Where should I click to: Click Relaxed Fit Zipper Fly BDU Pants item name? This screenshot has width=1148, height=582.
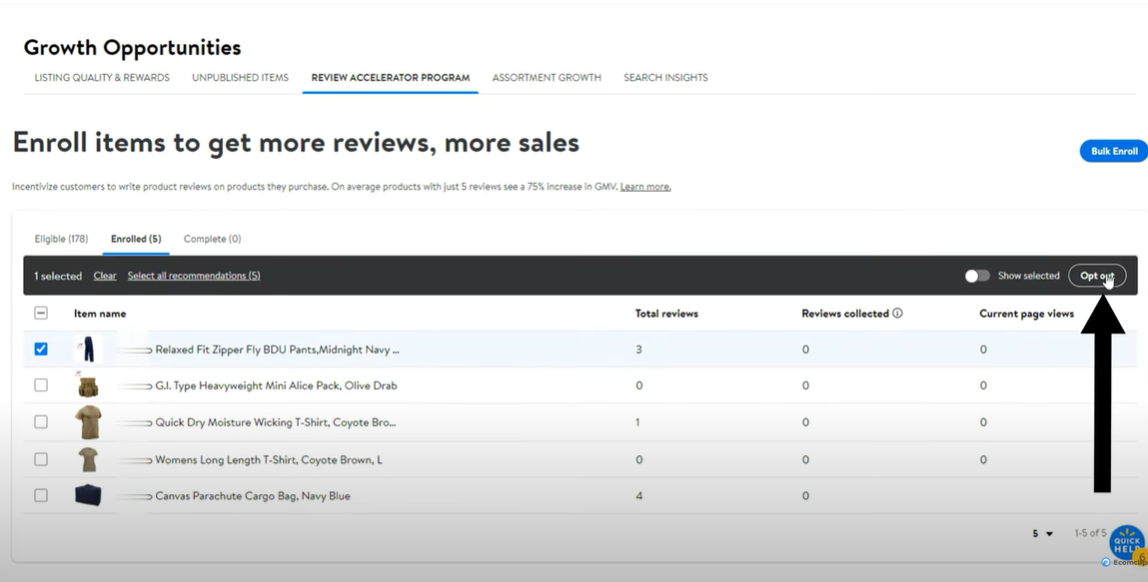[277, 349]
